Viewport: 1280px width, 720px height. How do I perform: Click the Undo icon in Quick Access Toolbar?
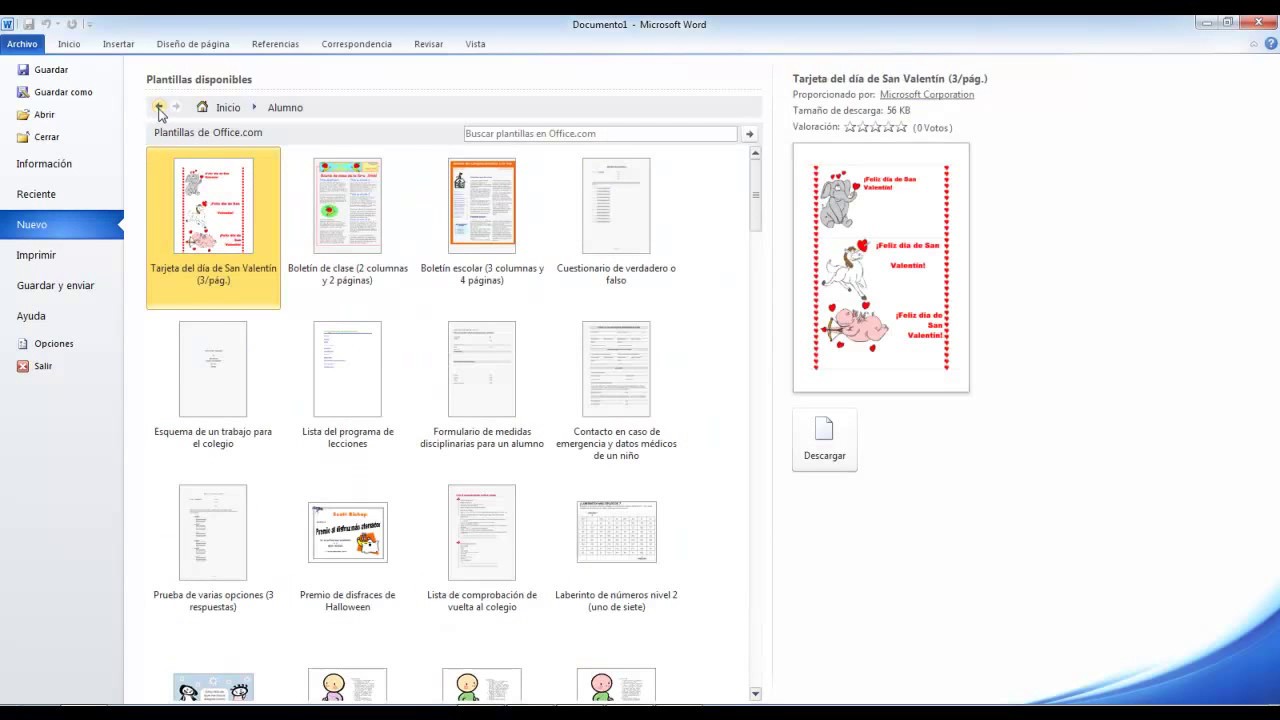(46, 24)
